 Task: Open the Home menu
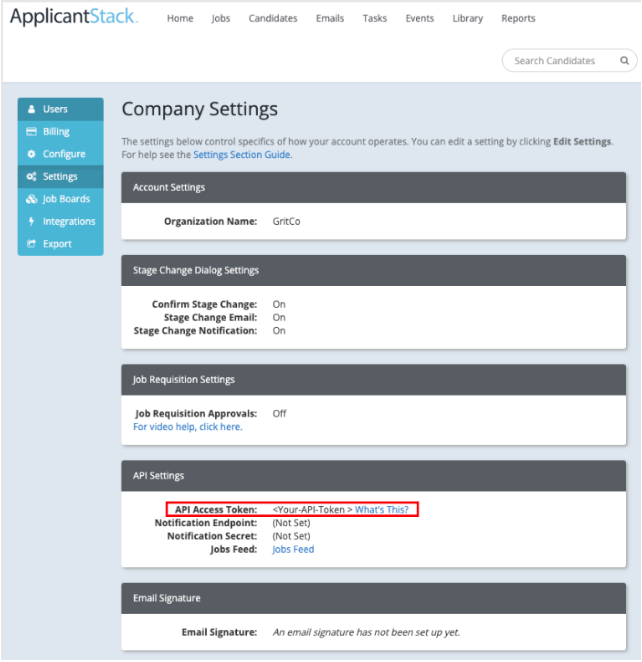tap(180, 19)
